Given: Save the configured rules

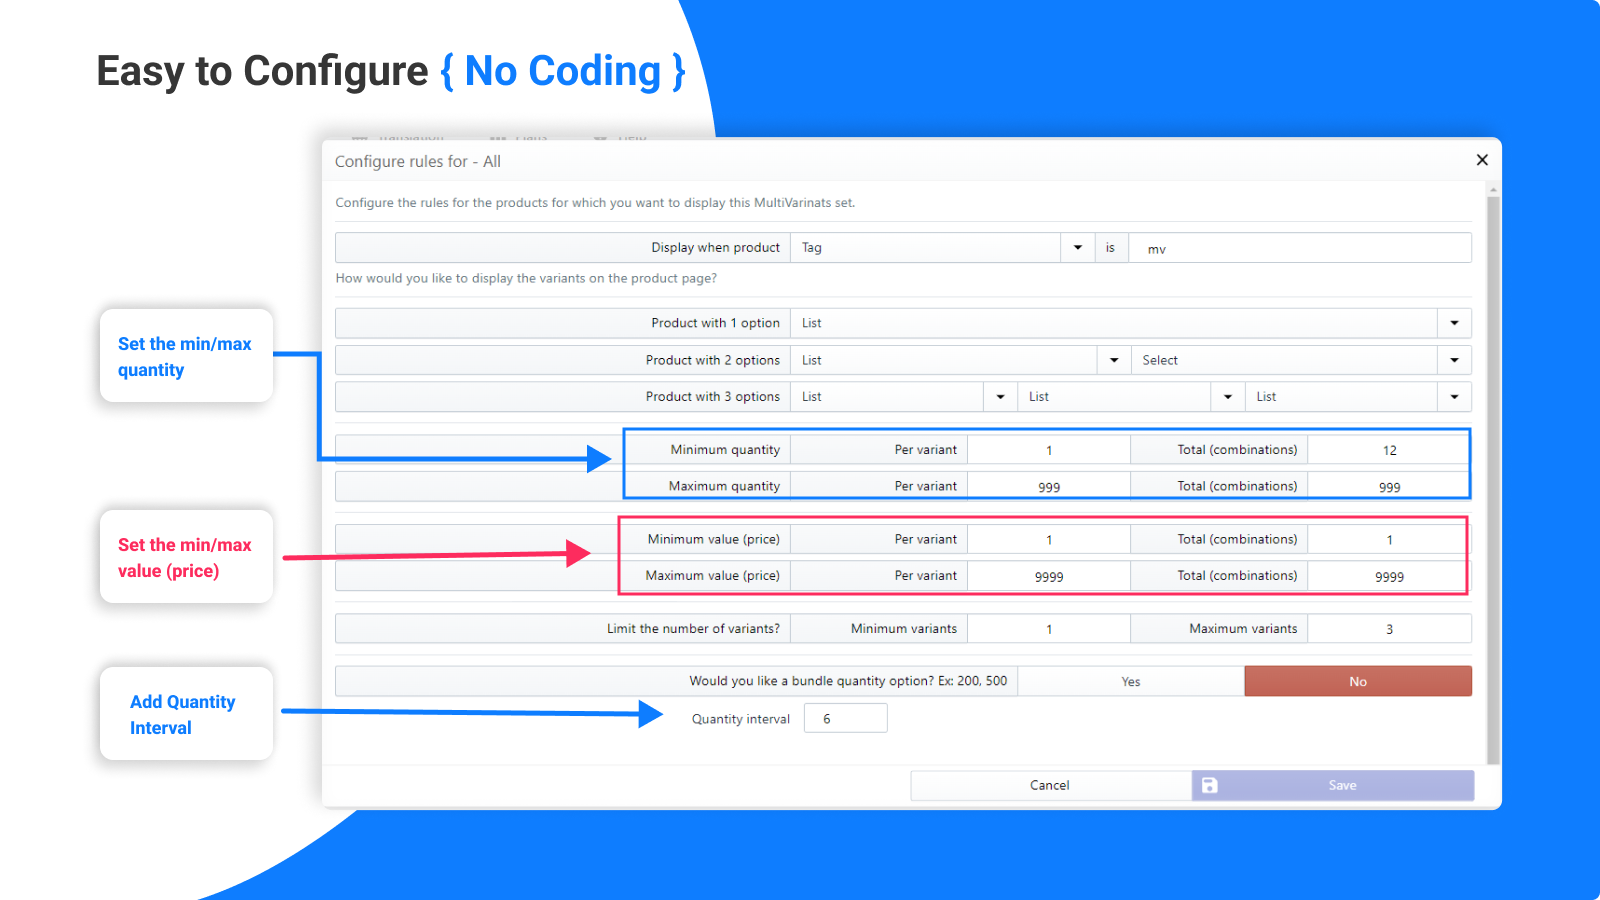Looking at the screenshot, I should (x=1333, y=785).
